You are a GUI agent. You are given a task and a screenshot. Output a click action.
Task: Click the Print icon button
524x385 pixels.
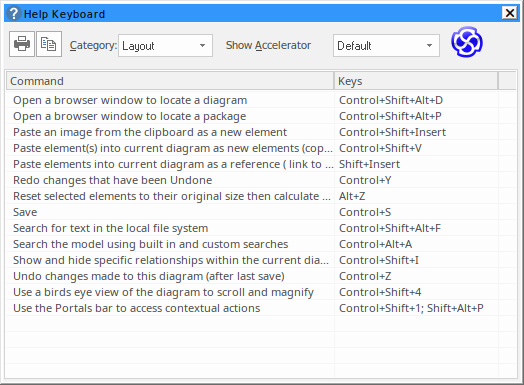click(22, 44)
